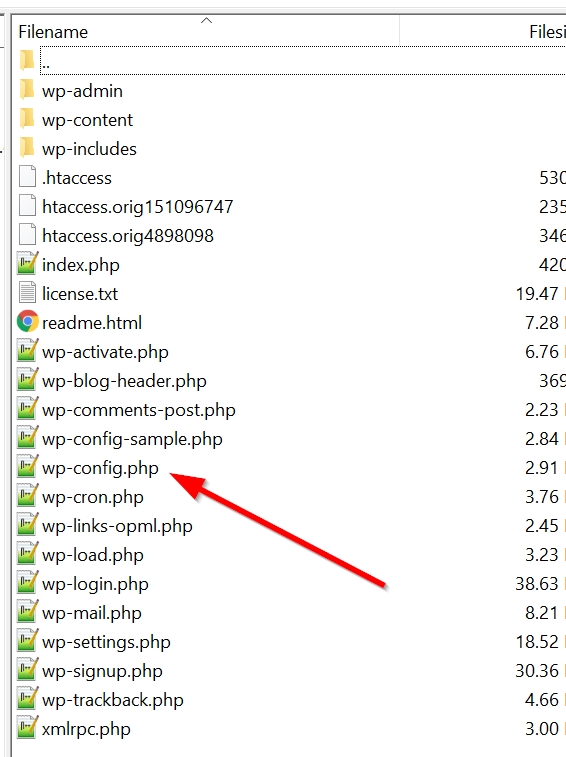Click the 19.47 size of license.txt
The height and width of the screenshot is (757, 566).
pos(537,294)
